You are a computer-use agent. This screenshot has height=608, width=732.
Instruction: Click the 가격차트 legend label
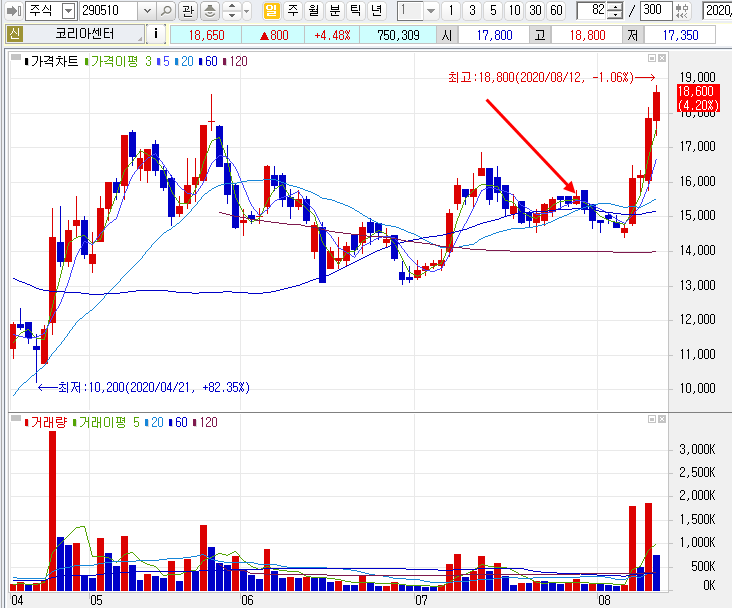click(x=51, y=61)
